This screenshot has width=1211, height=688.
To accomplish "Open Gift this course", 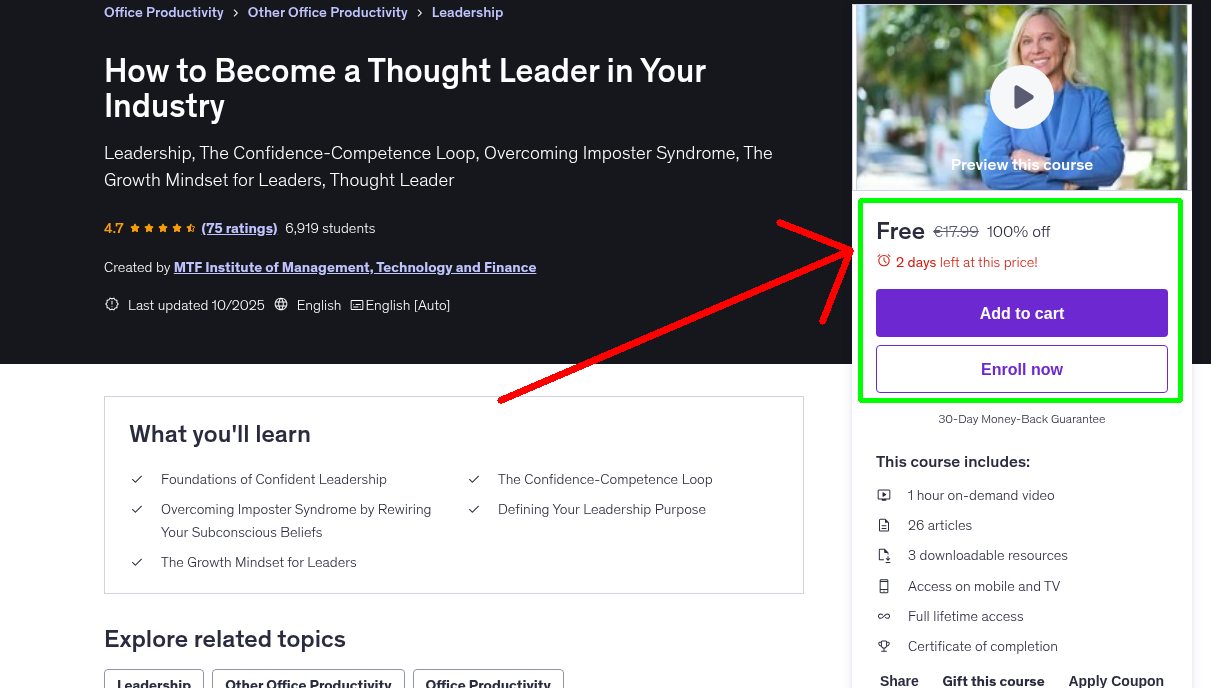I will (993, 680).
